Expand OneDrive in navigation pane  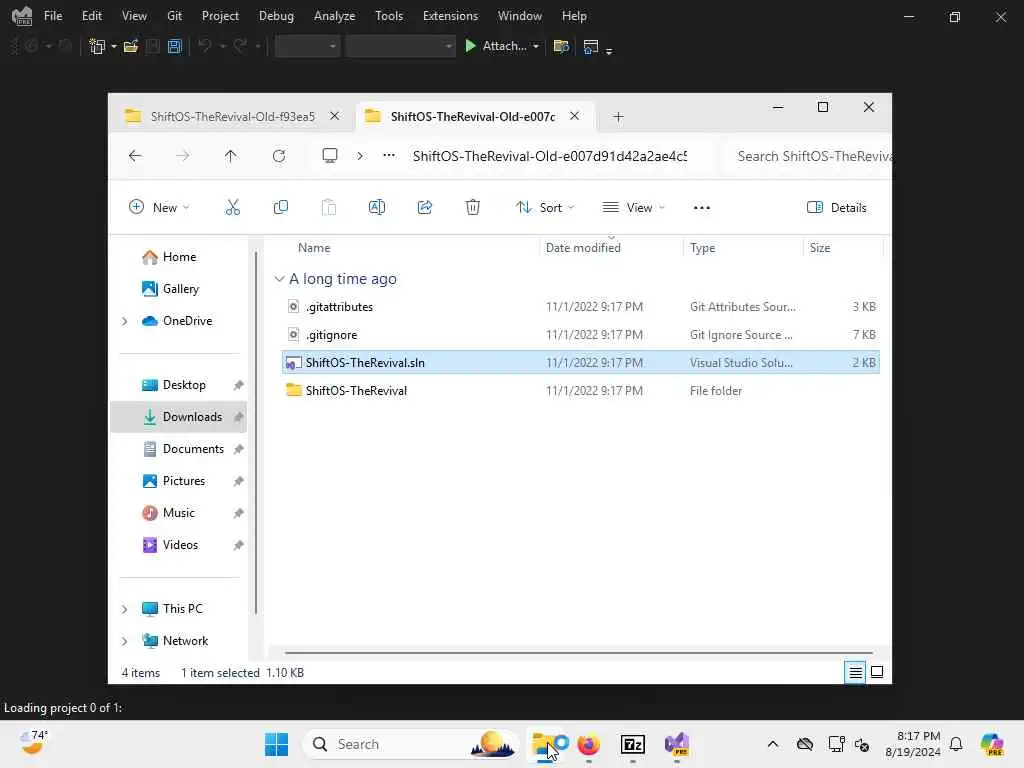click(x=125, y=321)
